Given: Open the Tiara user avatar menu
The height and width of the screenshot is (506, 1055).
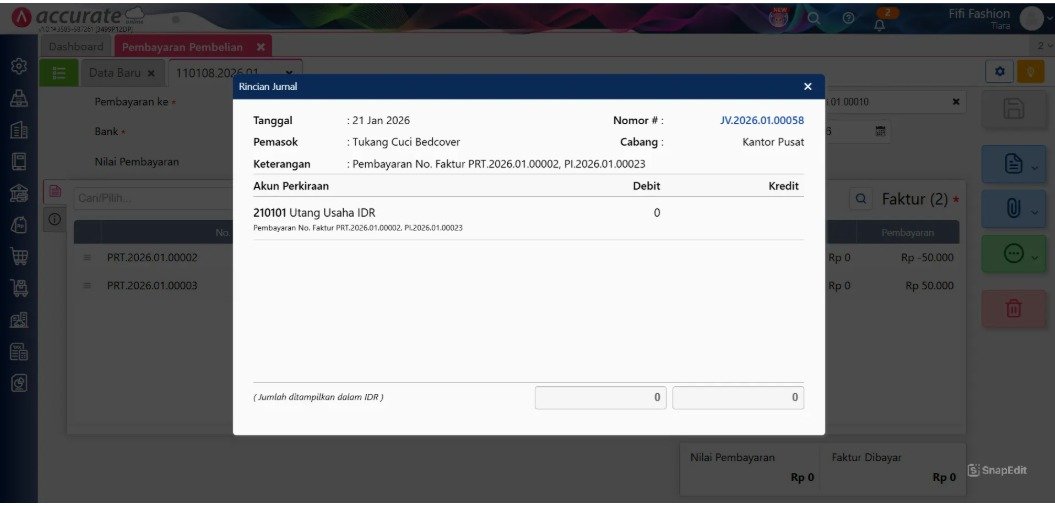Looking at the screenshot, I should tap(1031, 18).
